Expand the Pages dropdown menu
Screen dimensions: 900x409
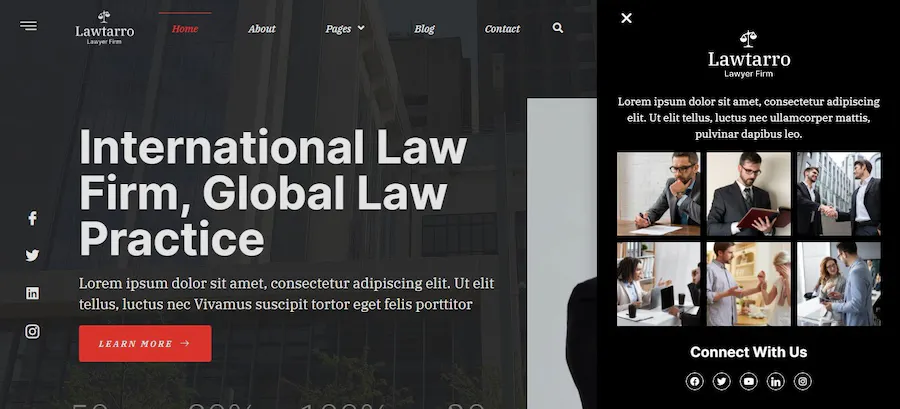344,28
